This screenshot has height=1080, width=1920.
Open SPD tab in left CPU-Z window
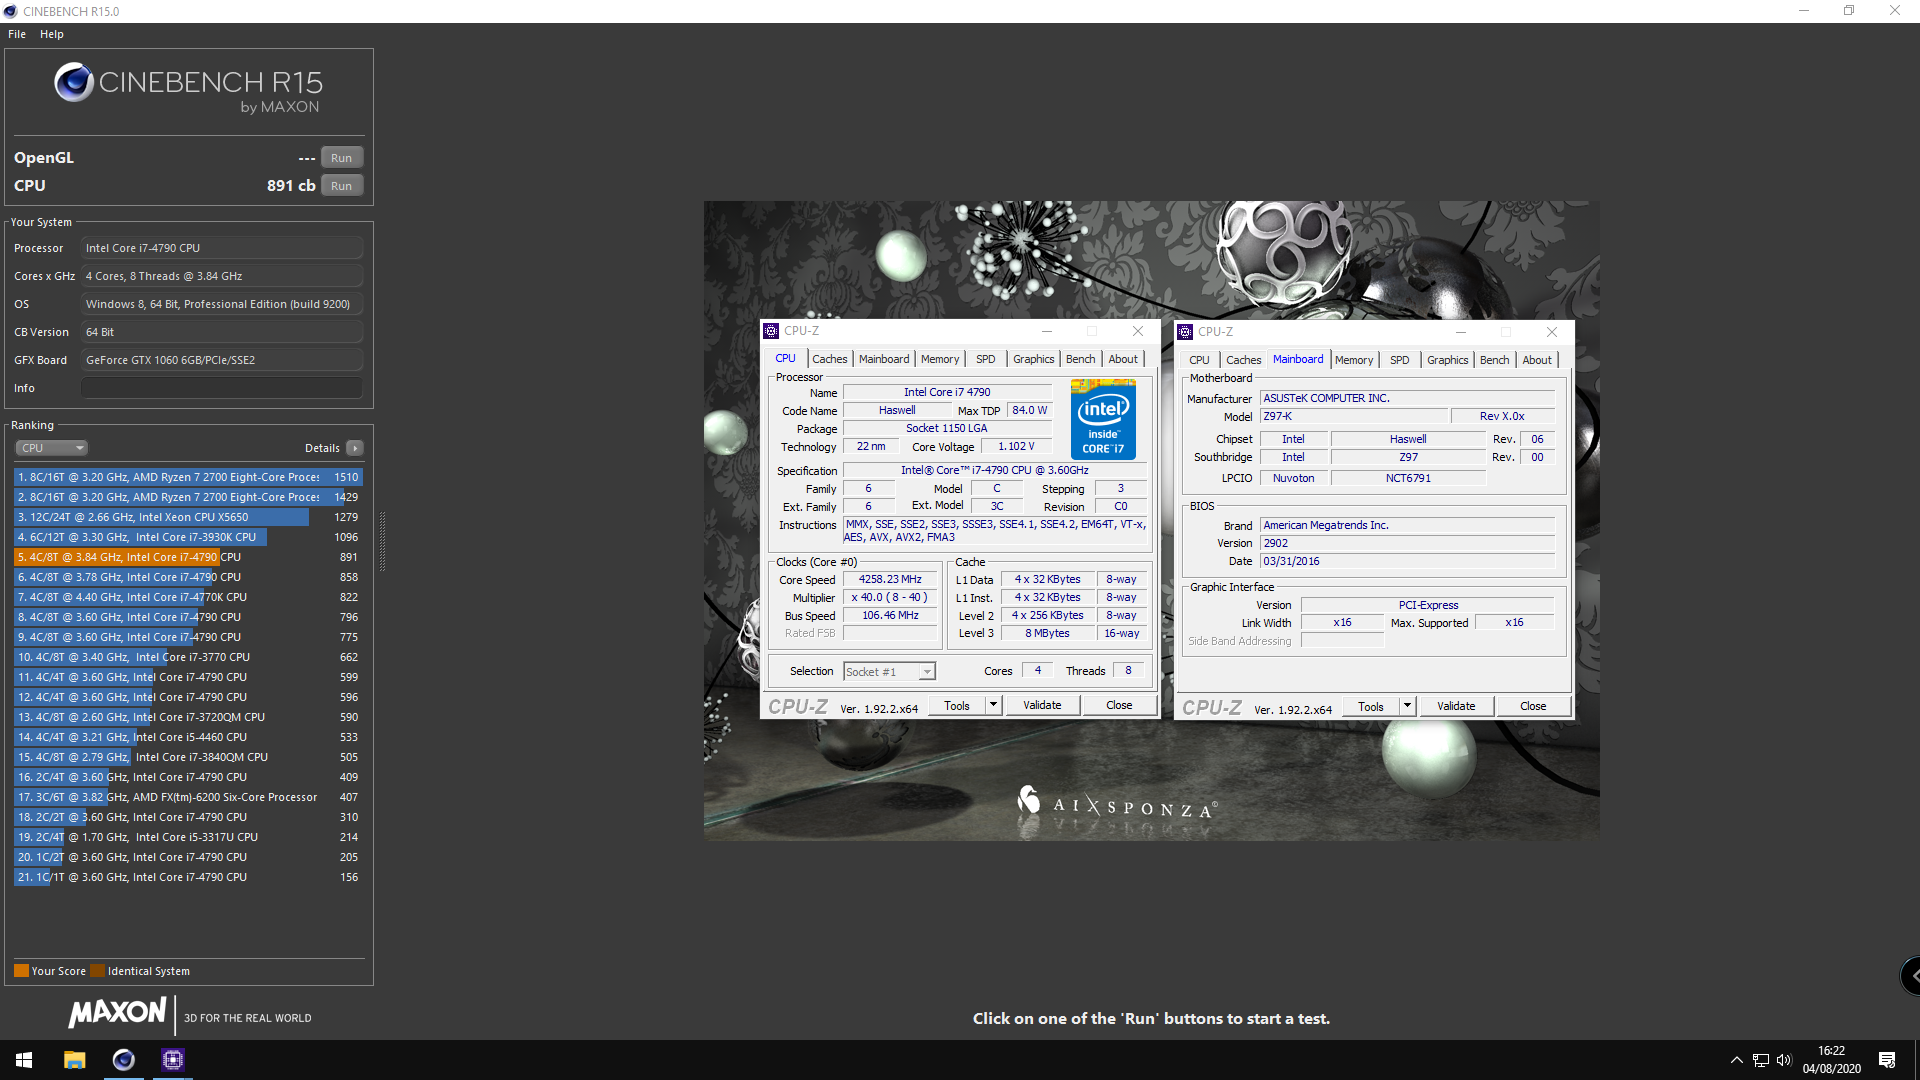[986, 359]
